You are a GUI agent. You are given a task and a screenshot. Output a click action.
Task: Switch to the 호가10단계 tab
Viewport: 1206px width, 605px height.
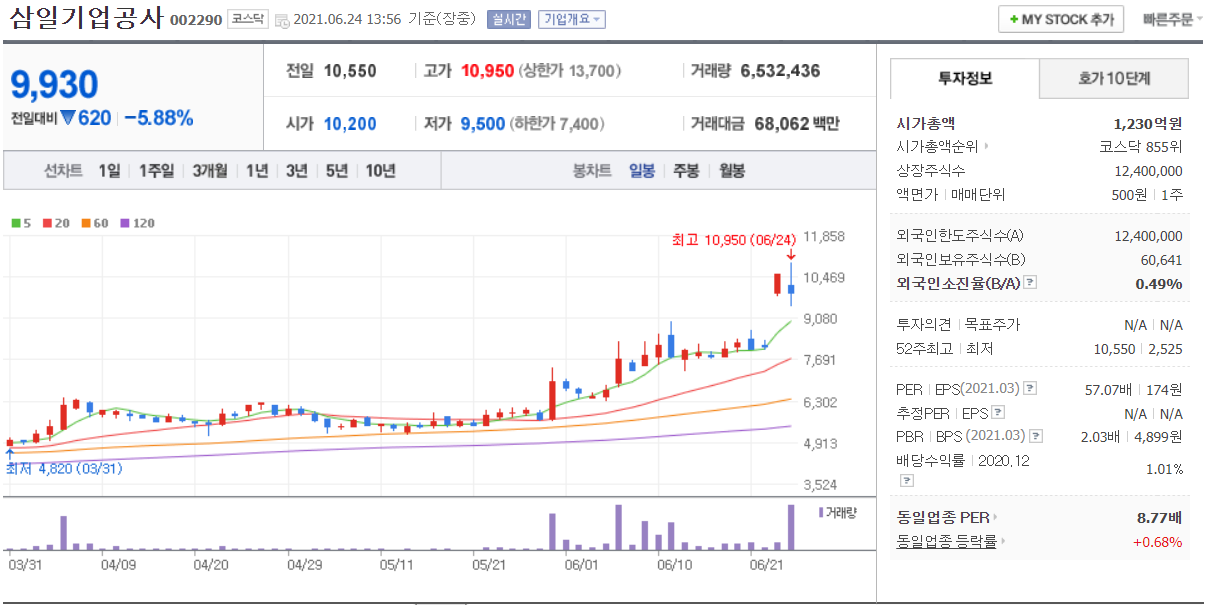pos(1114,78)
